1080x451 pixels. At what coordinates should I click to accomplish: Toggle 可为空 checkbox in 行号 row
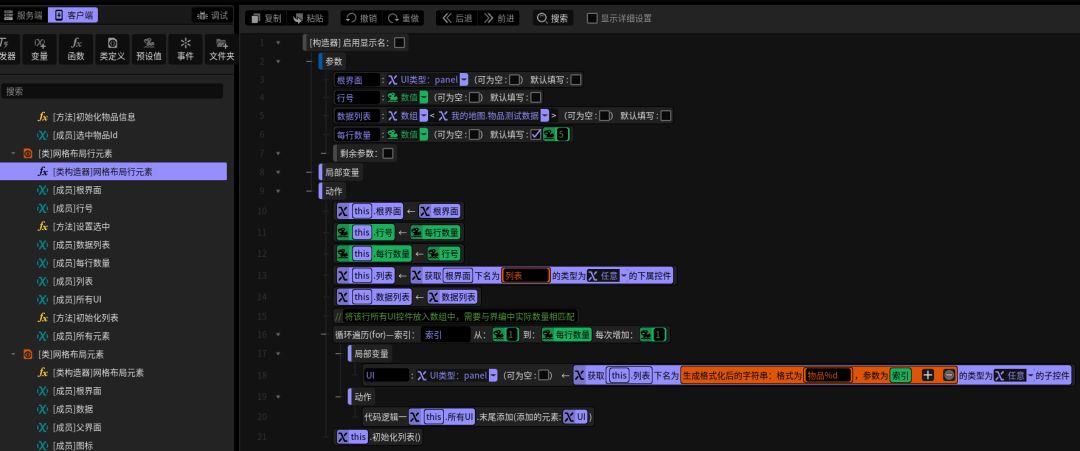475,98
